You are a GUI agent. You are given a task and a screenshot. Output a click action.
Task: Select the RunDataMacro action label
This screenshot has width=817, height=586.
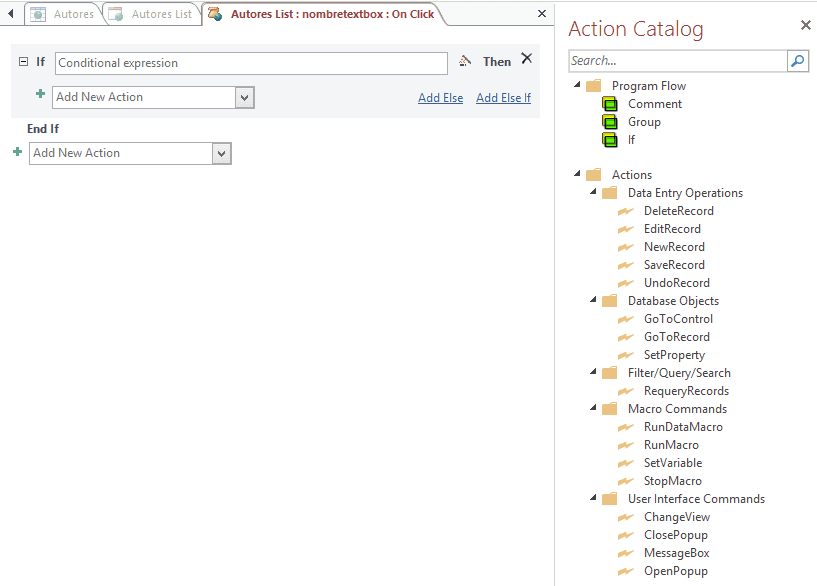pos(683,427)
